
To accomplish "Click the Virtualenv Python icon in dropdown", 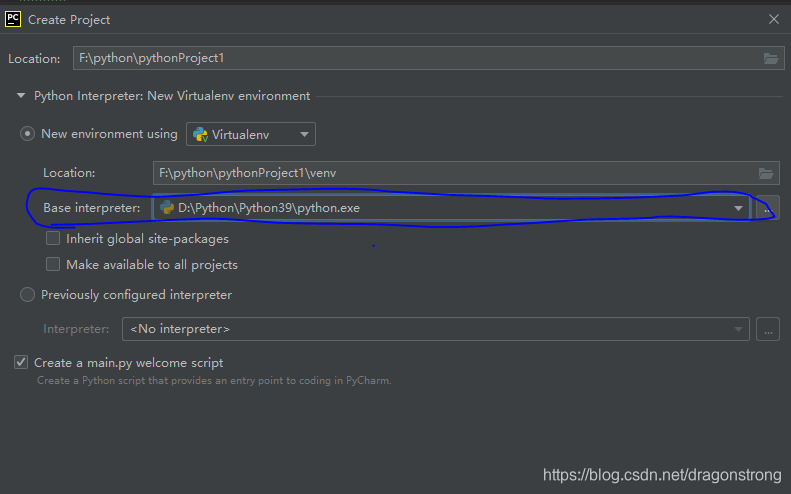I will pos(200,134).
